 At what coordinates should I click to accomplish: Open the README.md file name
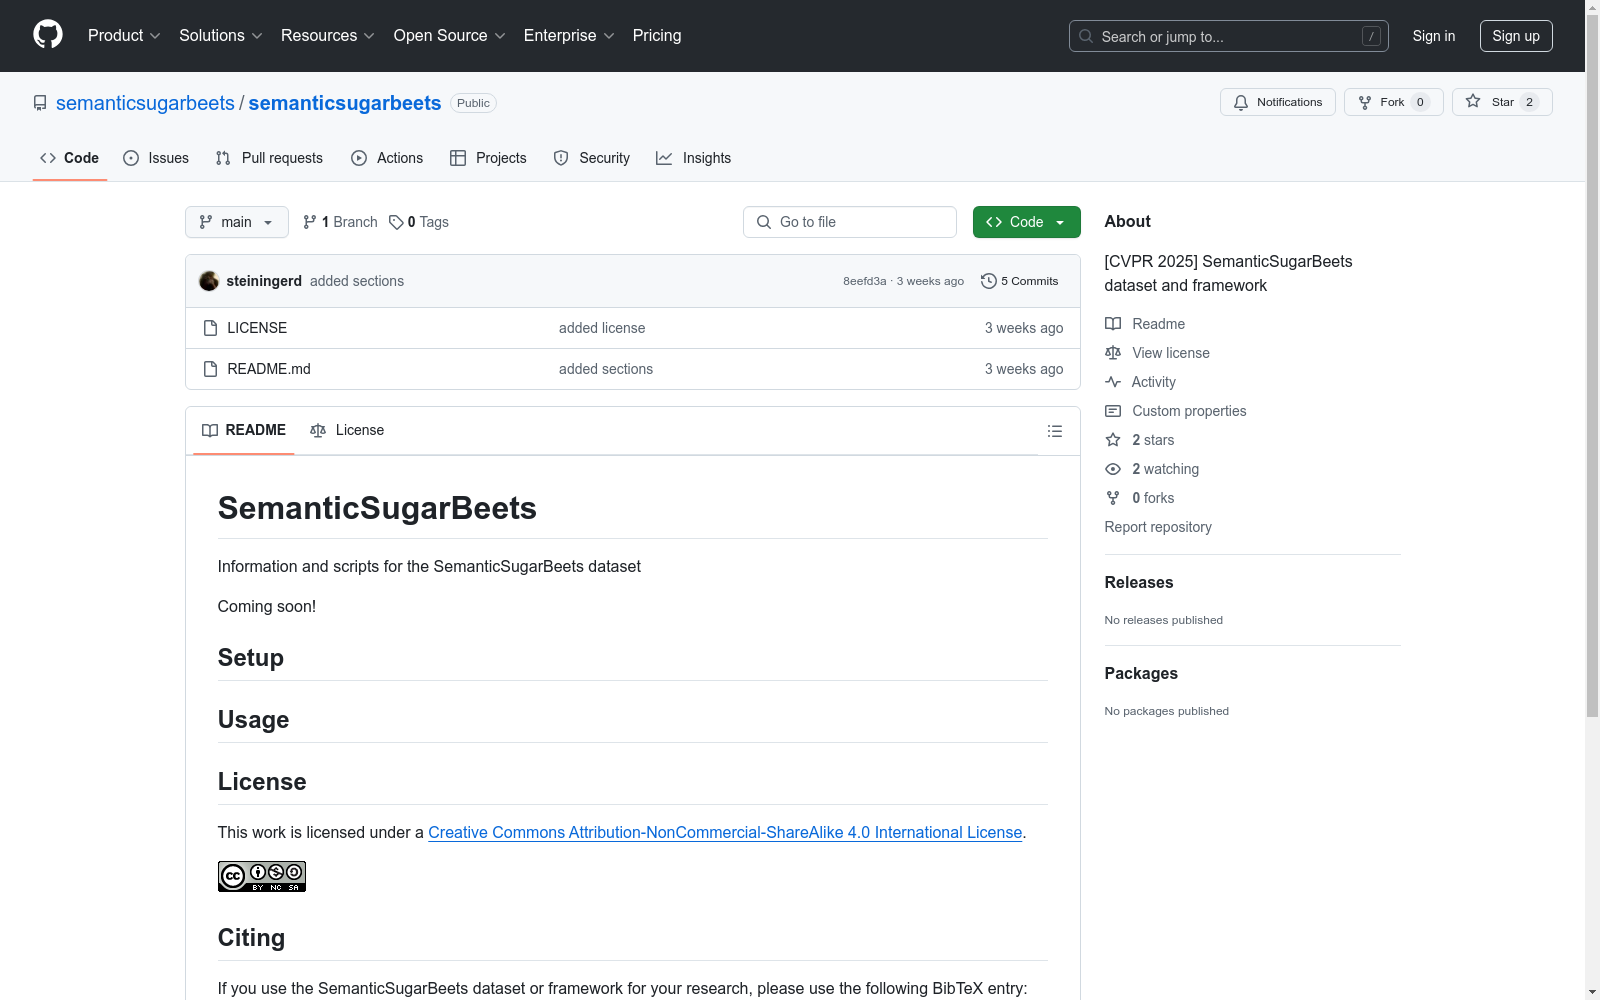pyautogui.click(x=269, y=369)
